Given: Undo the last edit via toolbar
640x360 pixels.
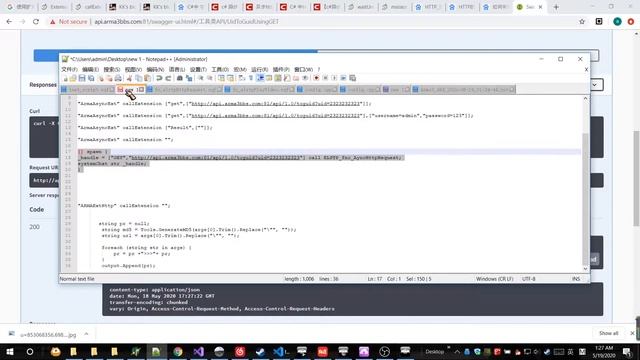Looking at the screenshot, I should pos(159,78).
